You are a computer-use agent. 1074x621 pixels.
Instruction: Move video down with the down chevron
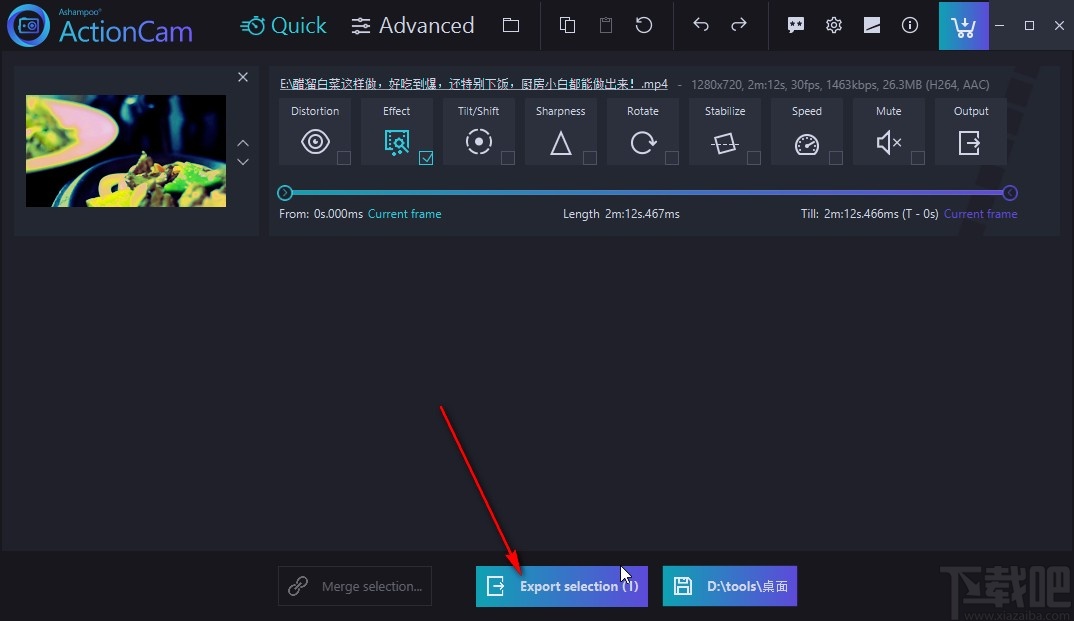click(x=242, y=162)
